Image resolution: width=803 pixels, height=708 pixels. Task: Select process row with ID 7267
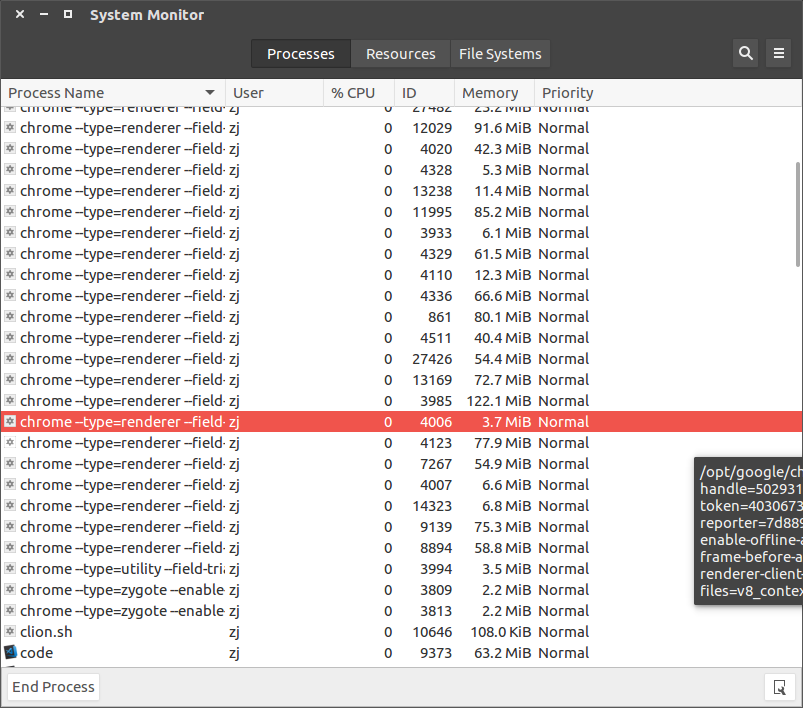(x=402, y=464)
